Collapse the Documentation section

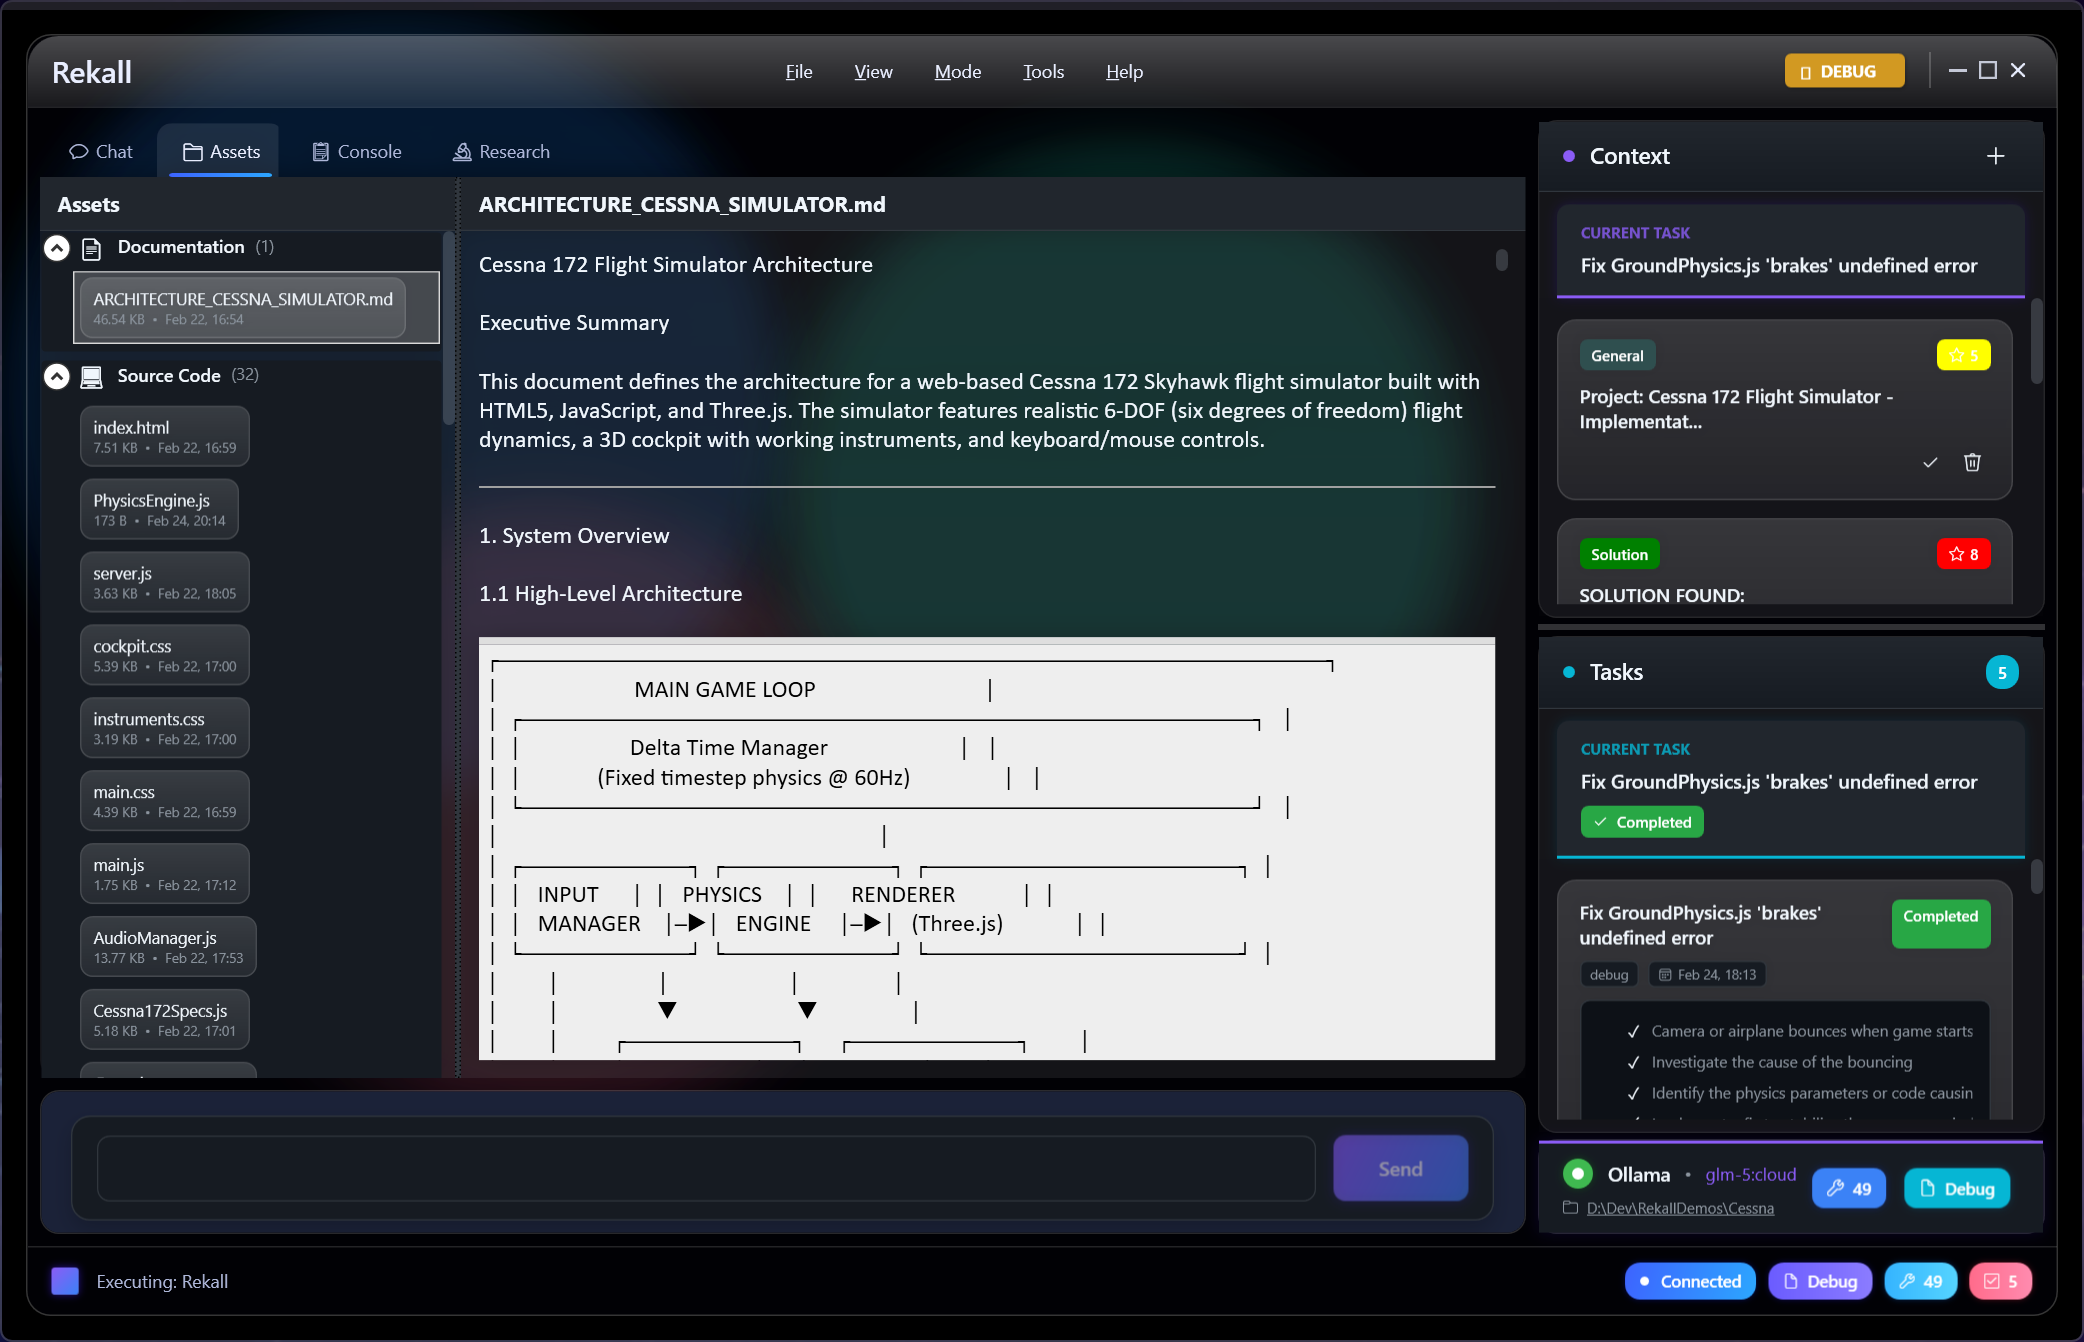(x=57, y=247)
